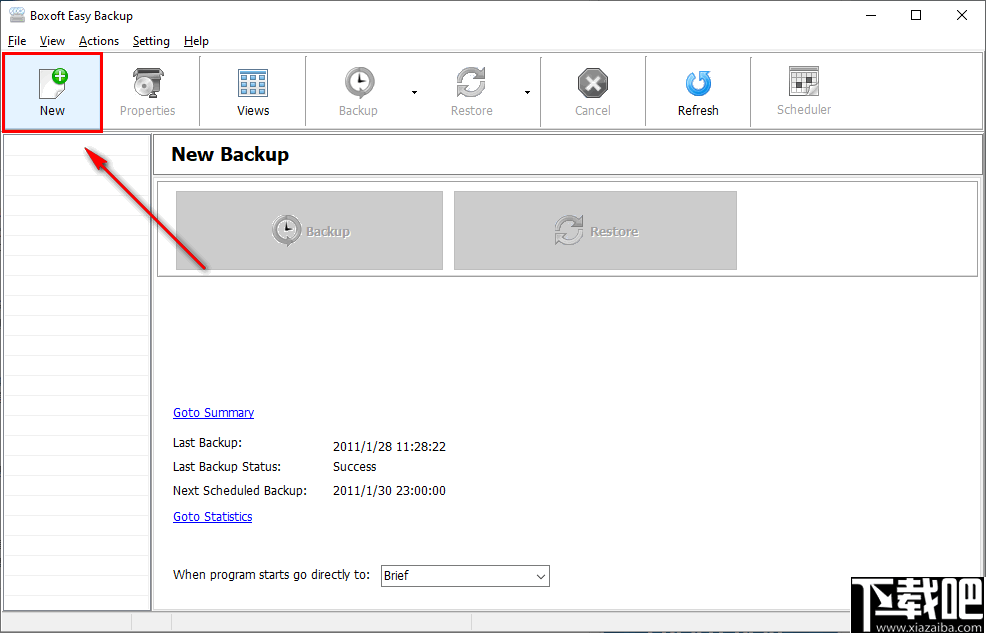The height and width of the screenshot is (633, 986).
Task: Select the Views icon
Action: (x=252, y=91)
